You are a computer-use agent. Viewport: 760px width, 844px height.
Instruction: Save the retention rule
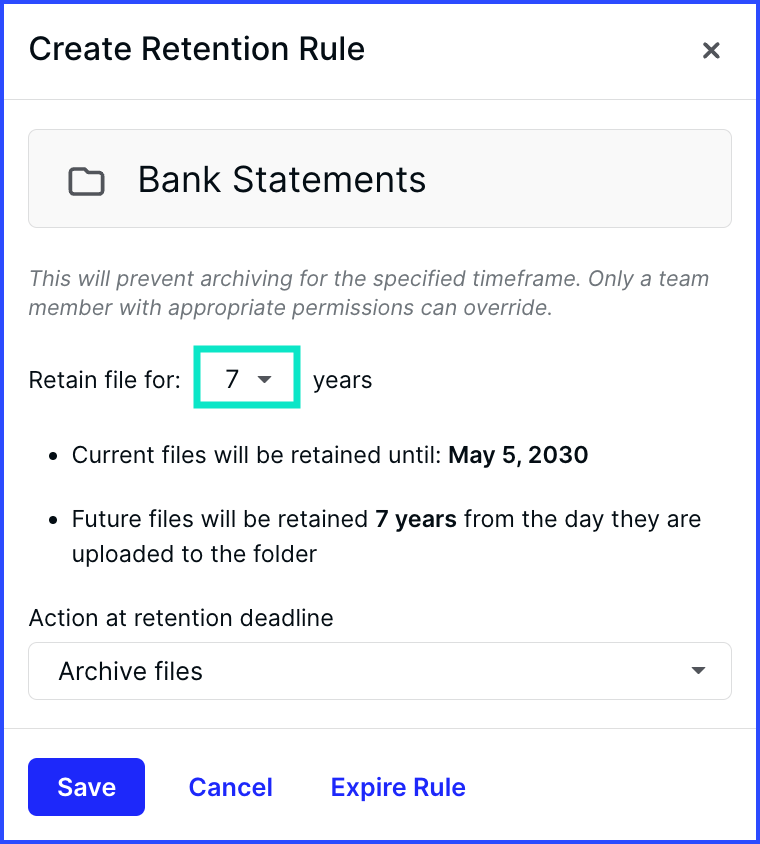tap(87, 787)
